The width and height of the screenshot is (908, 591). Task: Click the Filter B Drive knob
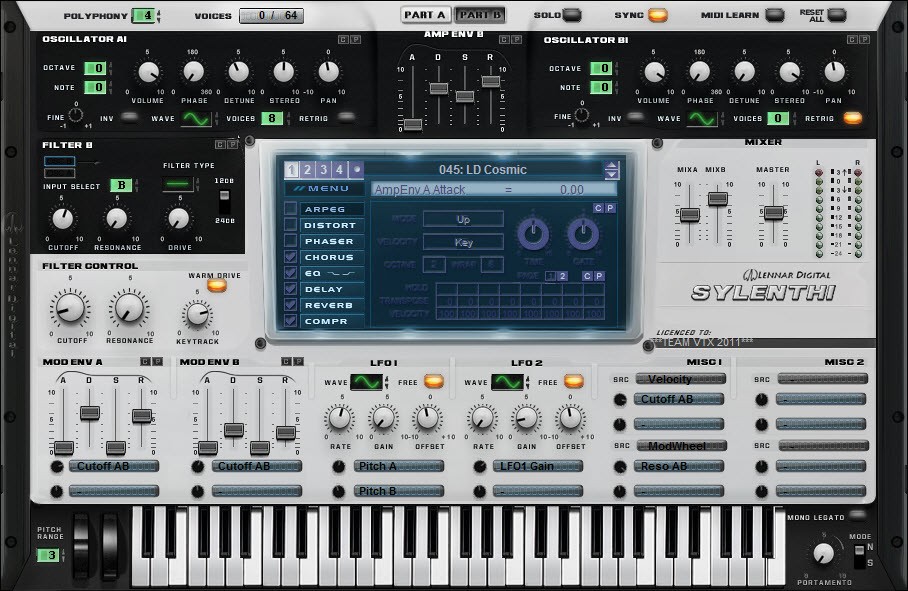click(x=178, y=219)
